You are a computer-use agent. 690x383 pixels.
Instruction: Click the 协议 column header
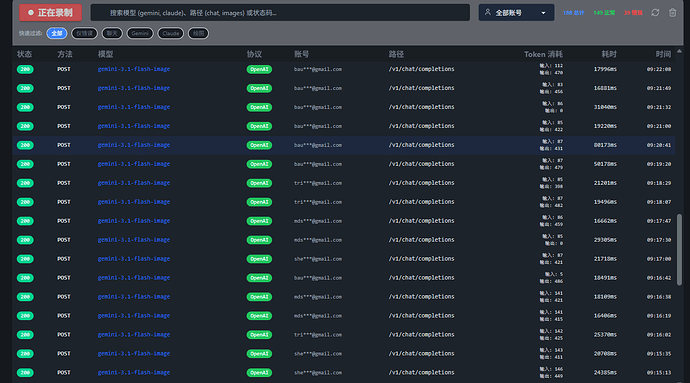(x=254, y=54)
